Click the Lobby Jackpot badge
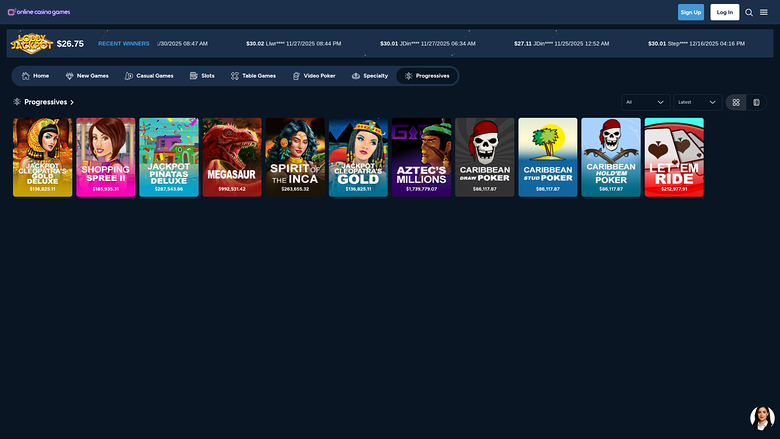This screenshot has width=780, height=439. (31, 44)
